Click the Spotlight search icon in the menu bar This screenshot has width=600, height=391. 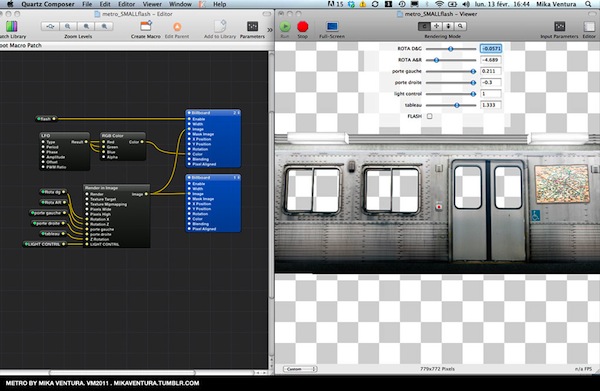pos(588,4)
